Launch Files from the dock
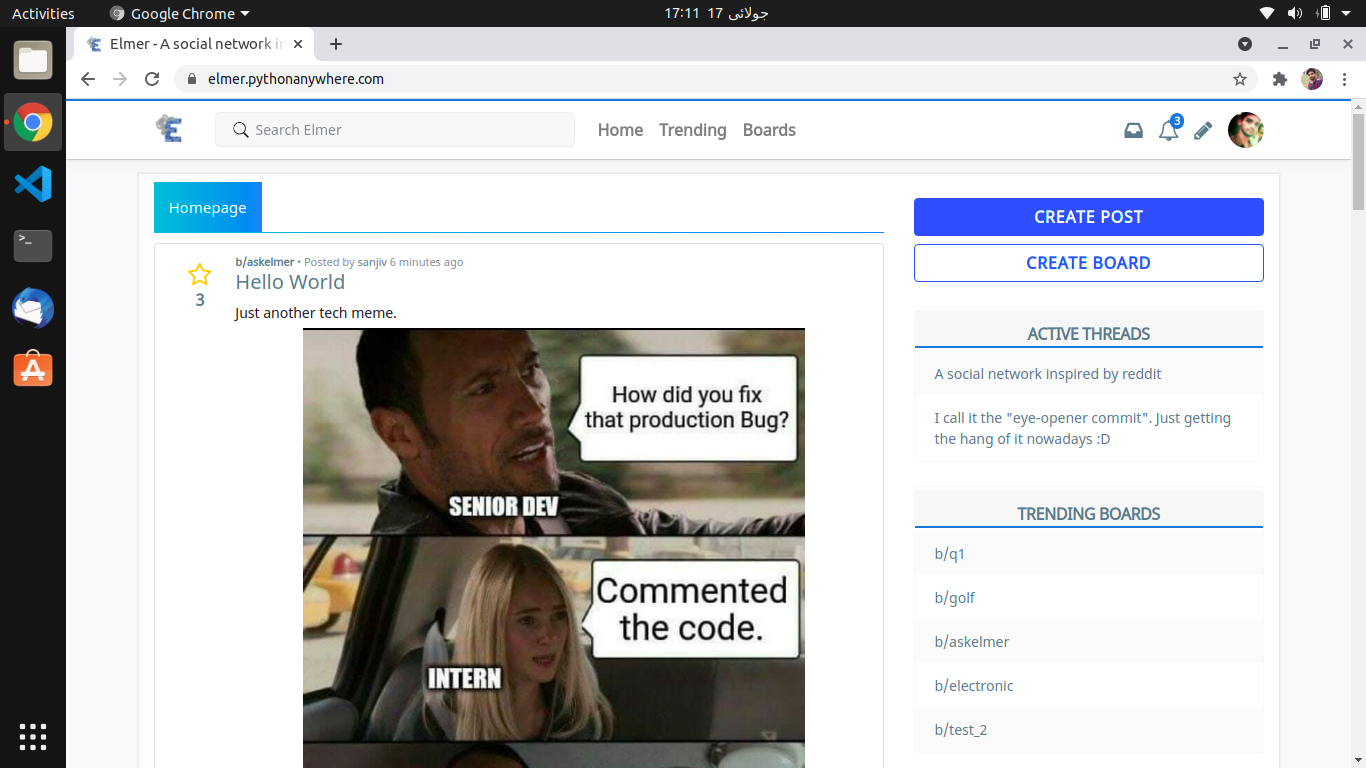Screen dimensions: 1366x768 click(33, 60)
